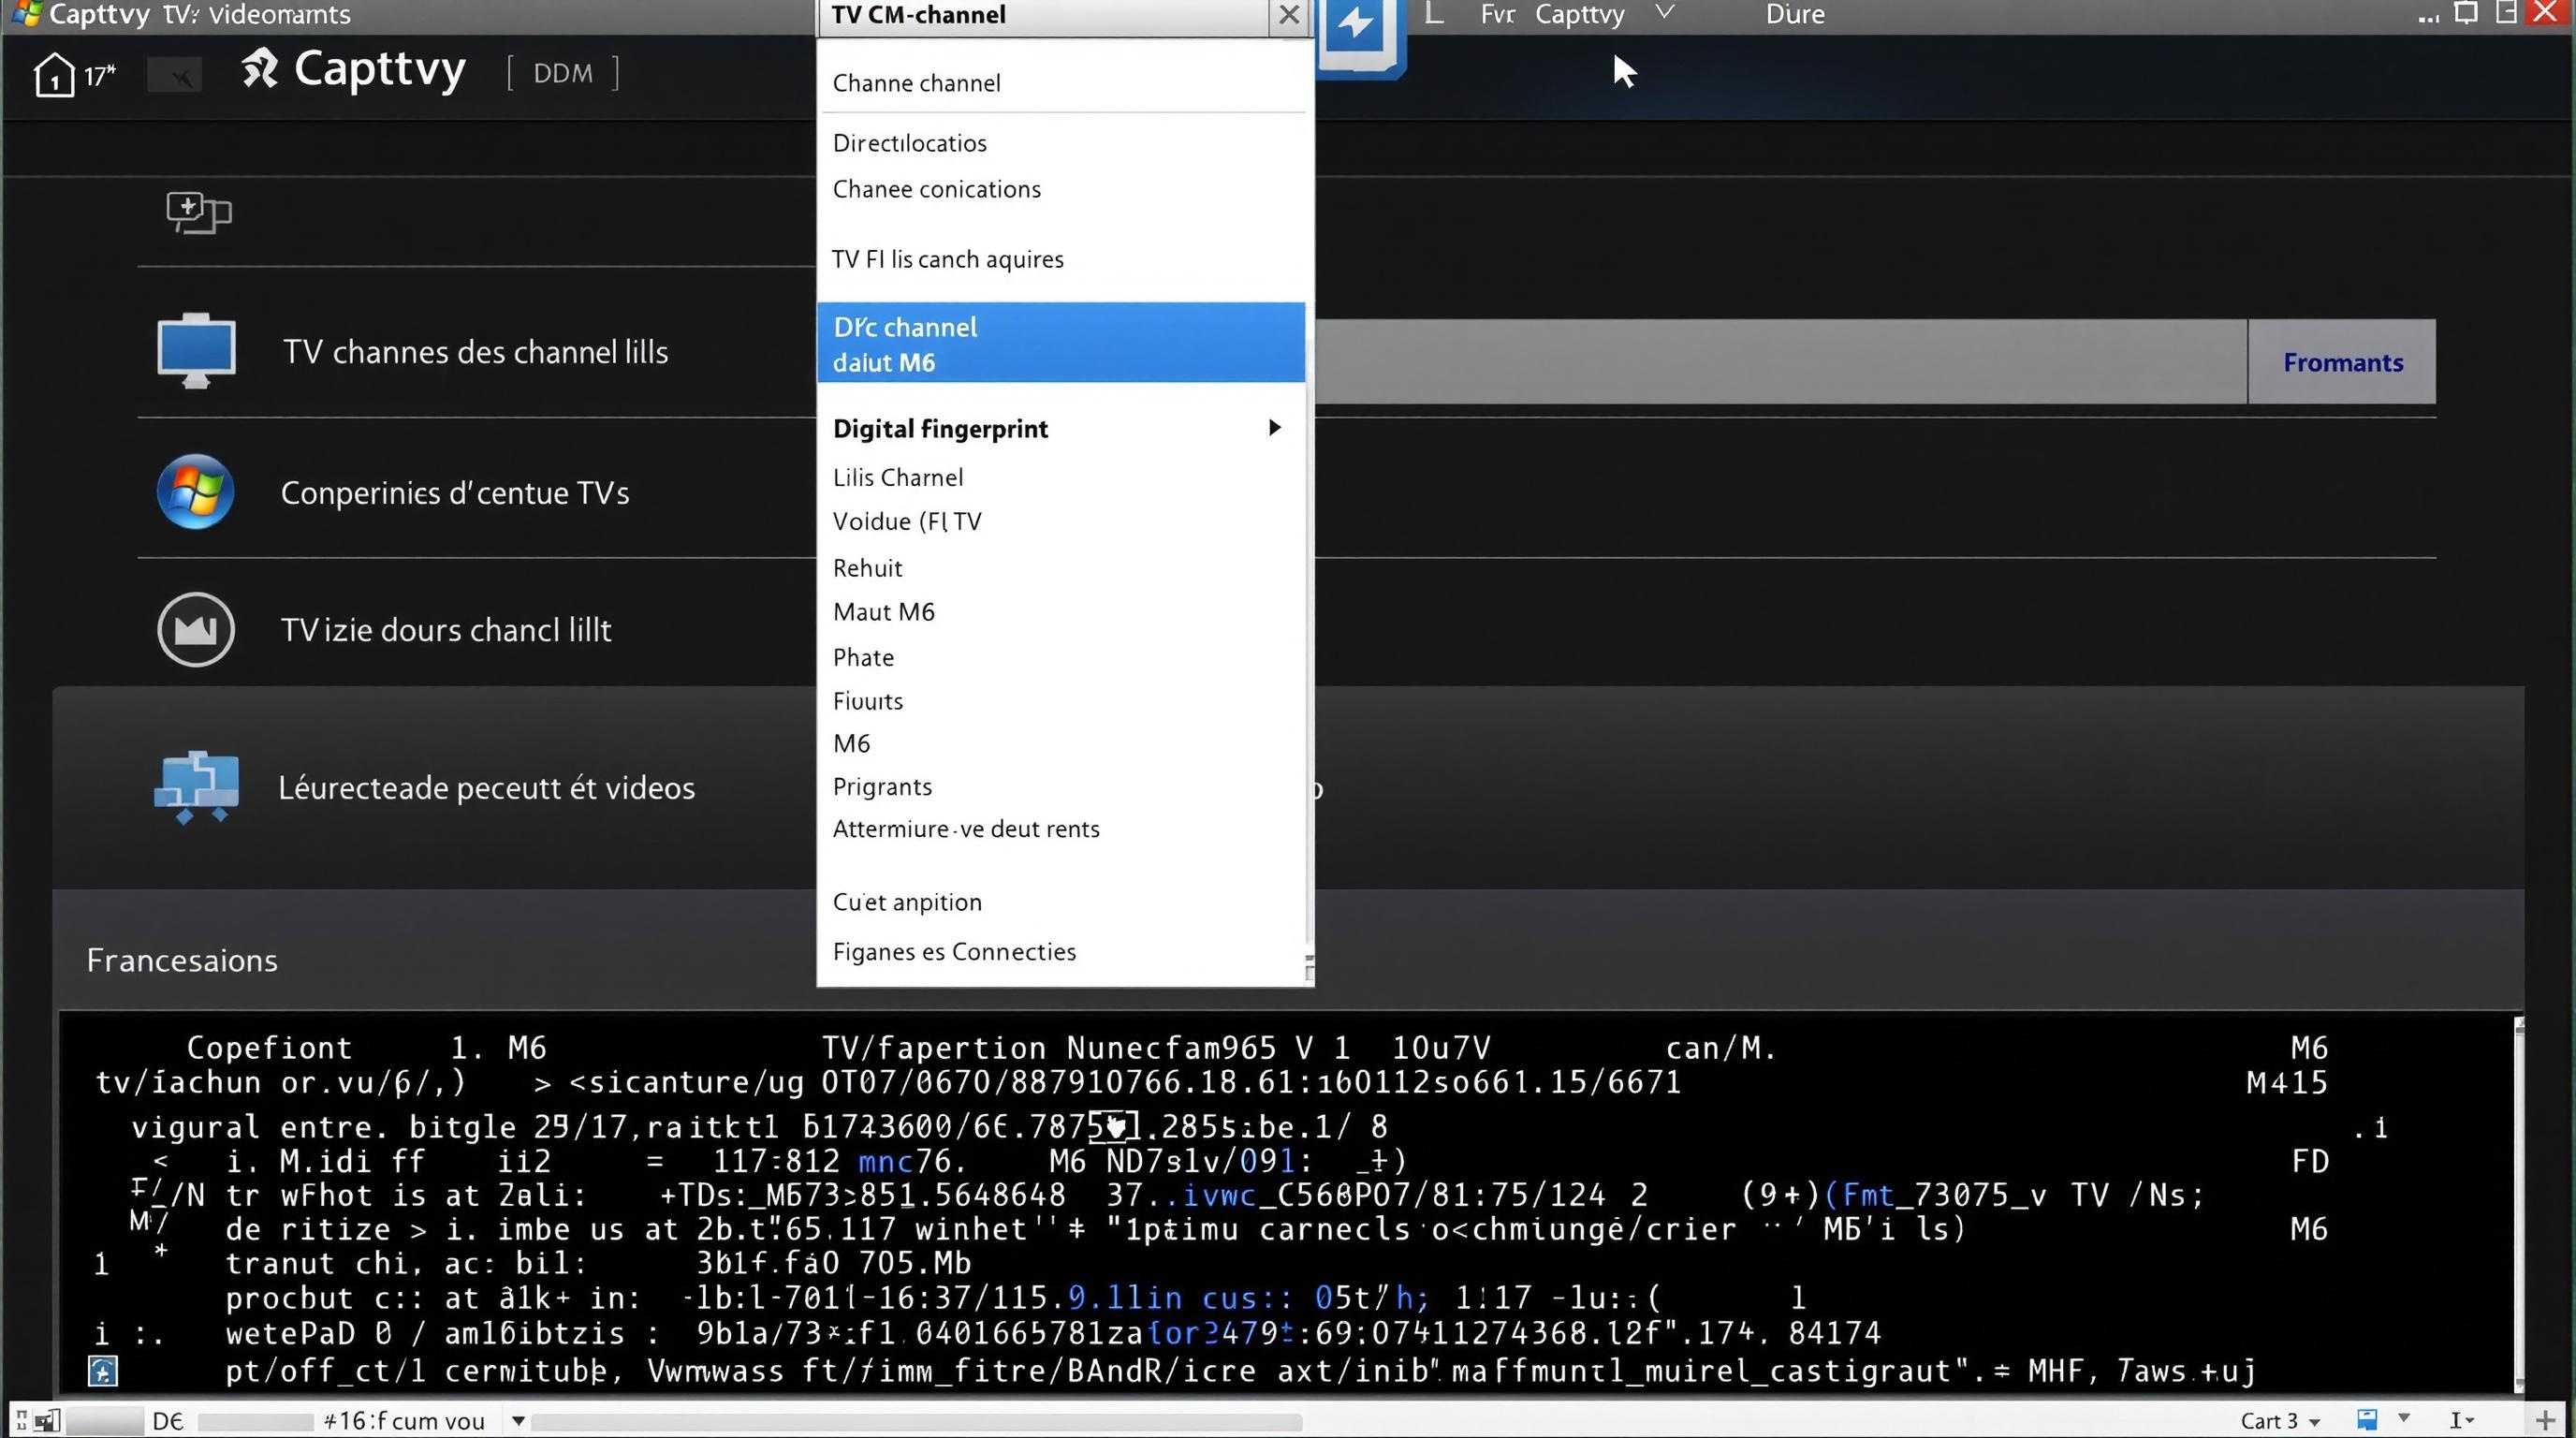Click the Capttvy logo icon
Image resolution: width=2576 pixels, height=1438 pixels.
[260, 68]
